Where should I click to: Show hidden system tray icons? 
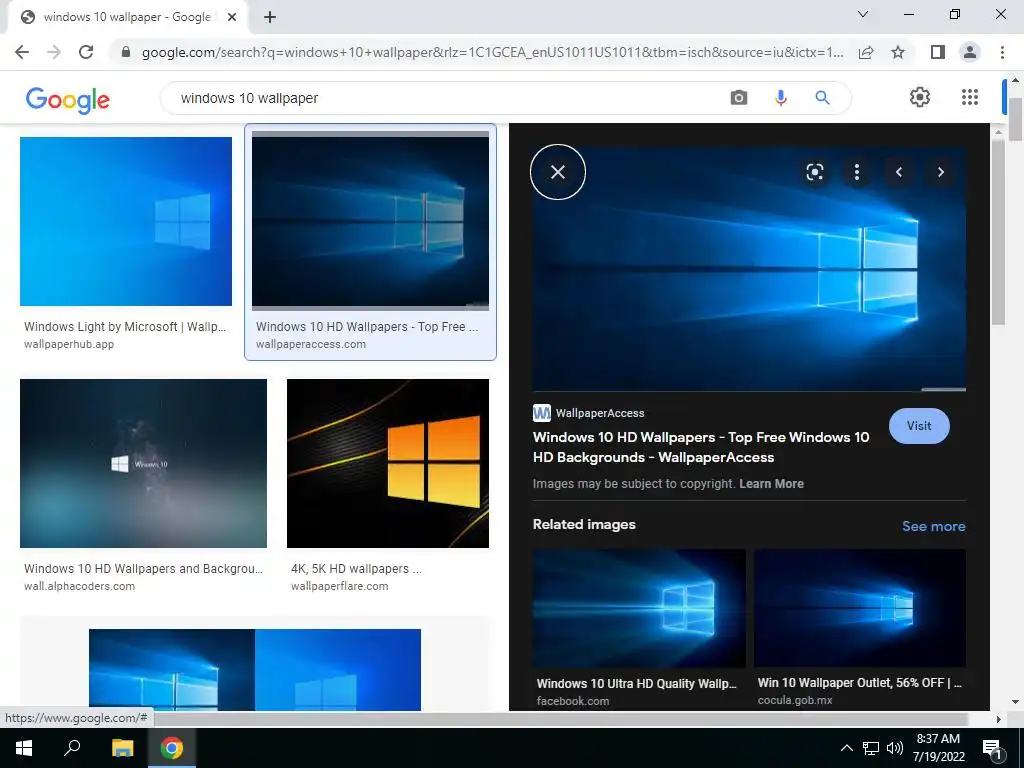pyautogui.click(x=846, y=748)
